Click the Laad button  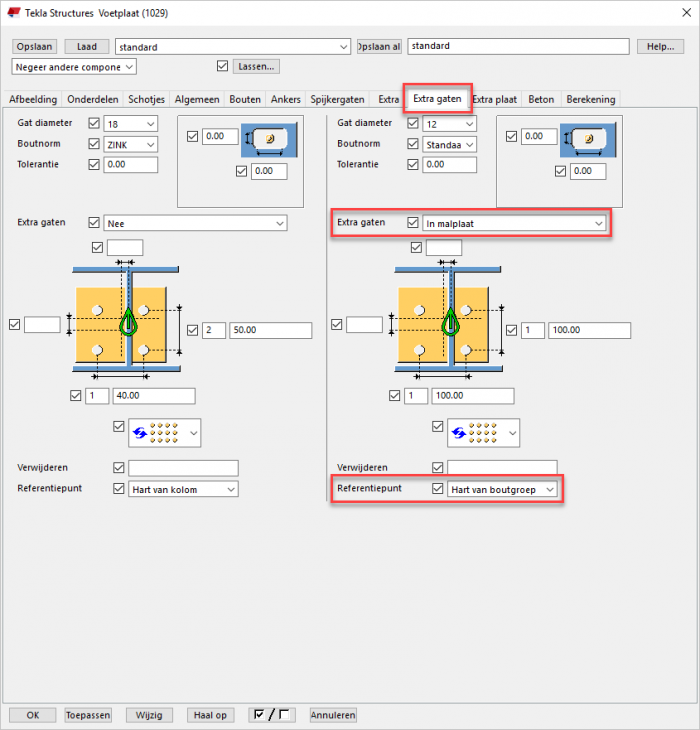(x=87, y=47)
